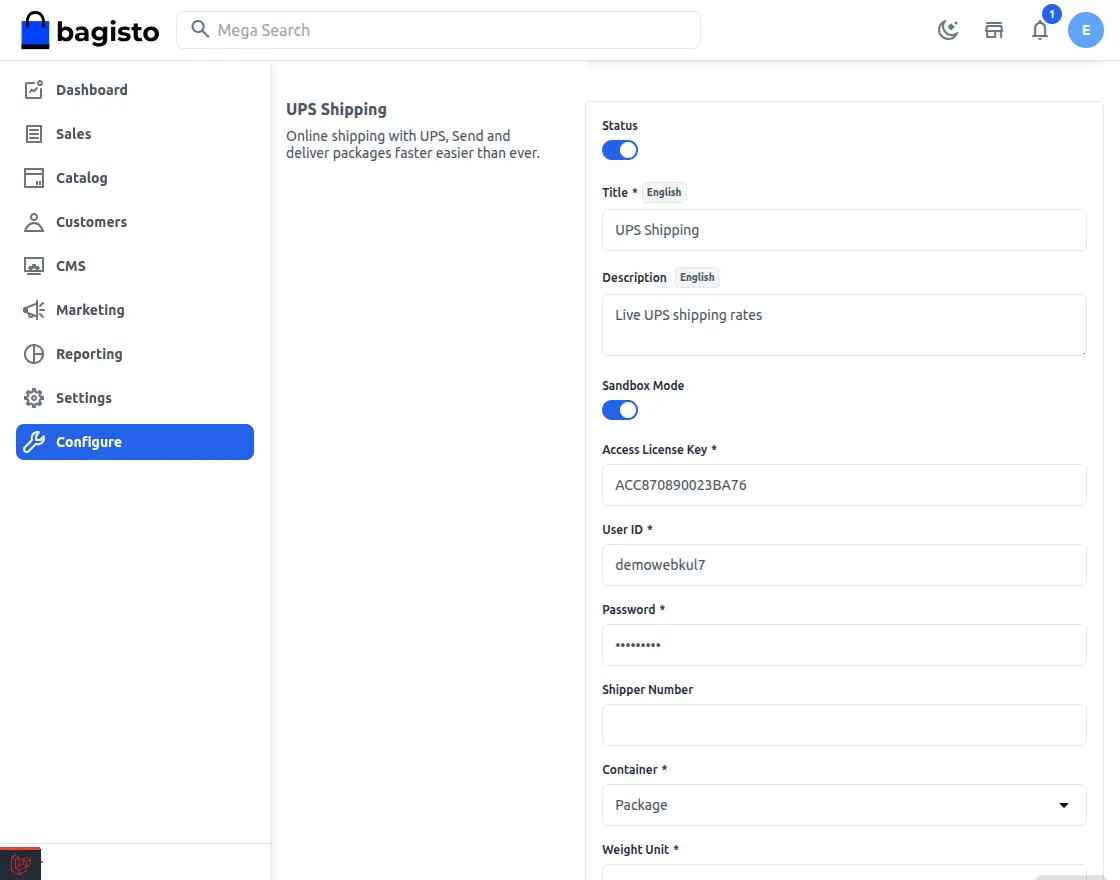This screenshot has width=1120, height=880.
Task: Click the Marketing megaphone icon
Action: [34, 310]
